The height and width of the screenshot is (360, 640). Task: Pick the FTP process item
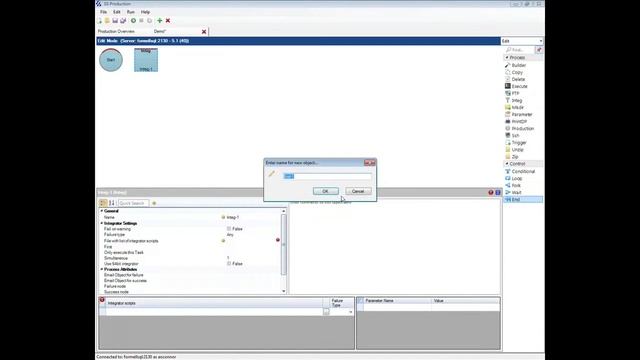coord(514,93)
